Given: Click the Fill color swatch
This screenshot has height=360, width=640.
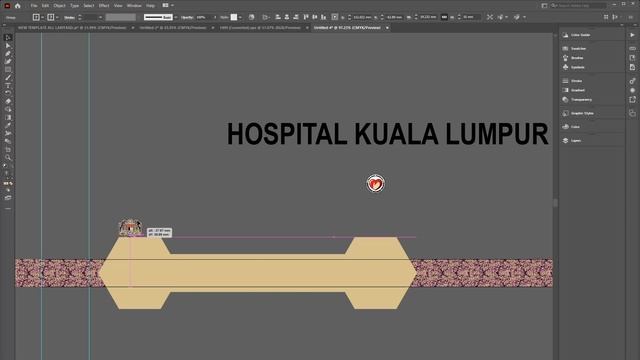Looking at the screenshot, I should click(36, 17).
